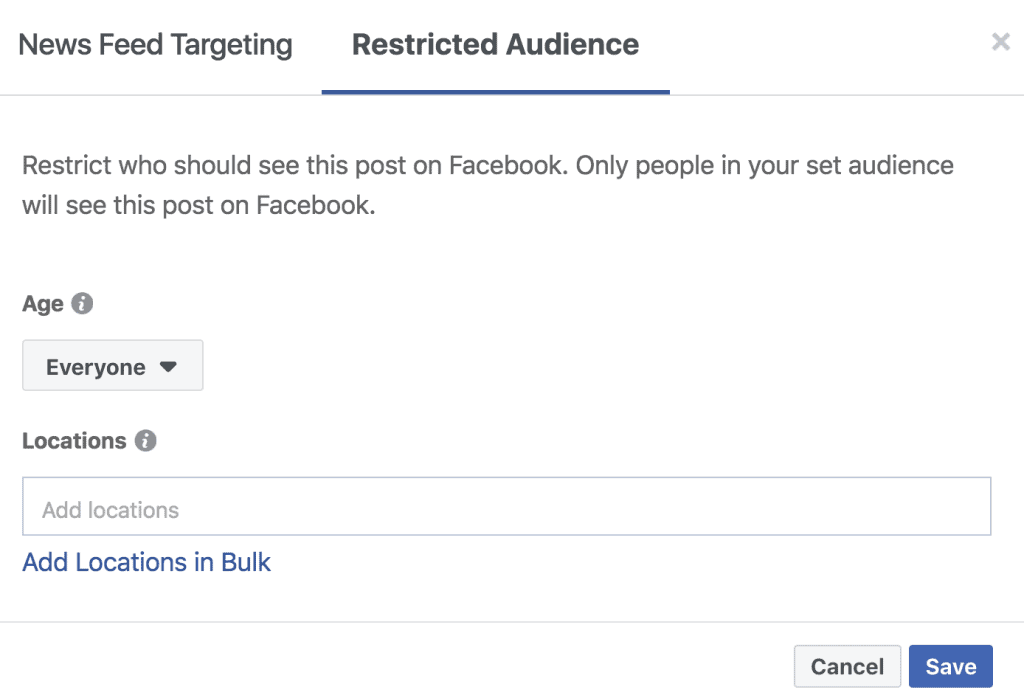Switch to the News Feed Targeting tab

coord(156,45)
